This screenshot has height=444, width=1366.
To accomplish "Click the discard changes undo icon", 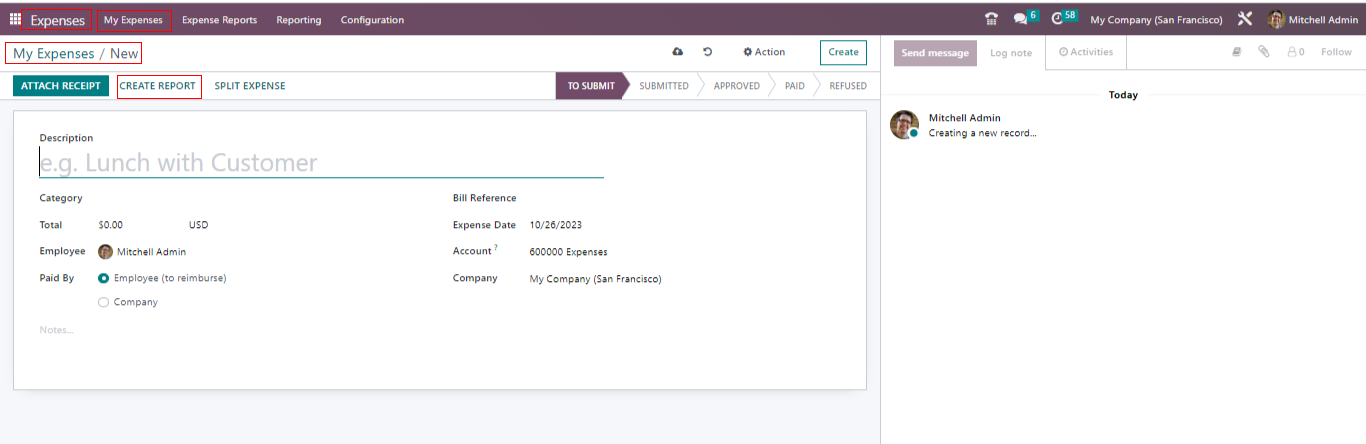I will tap(708, 52).
